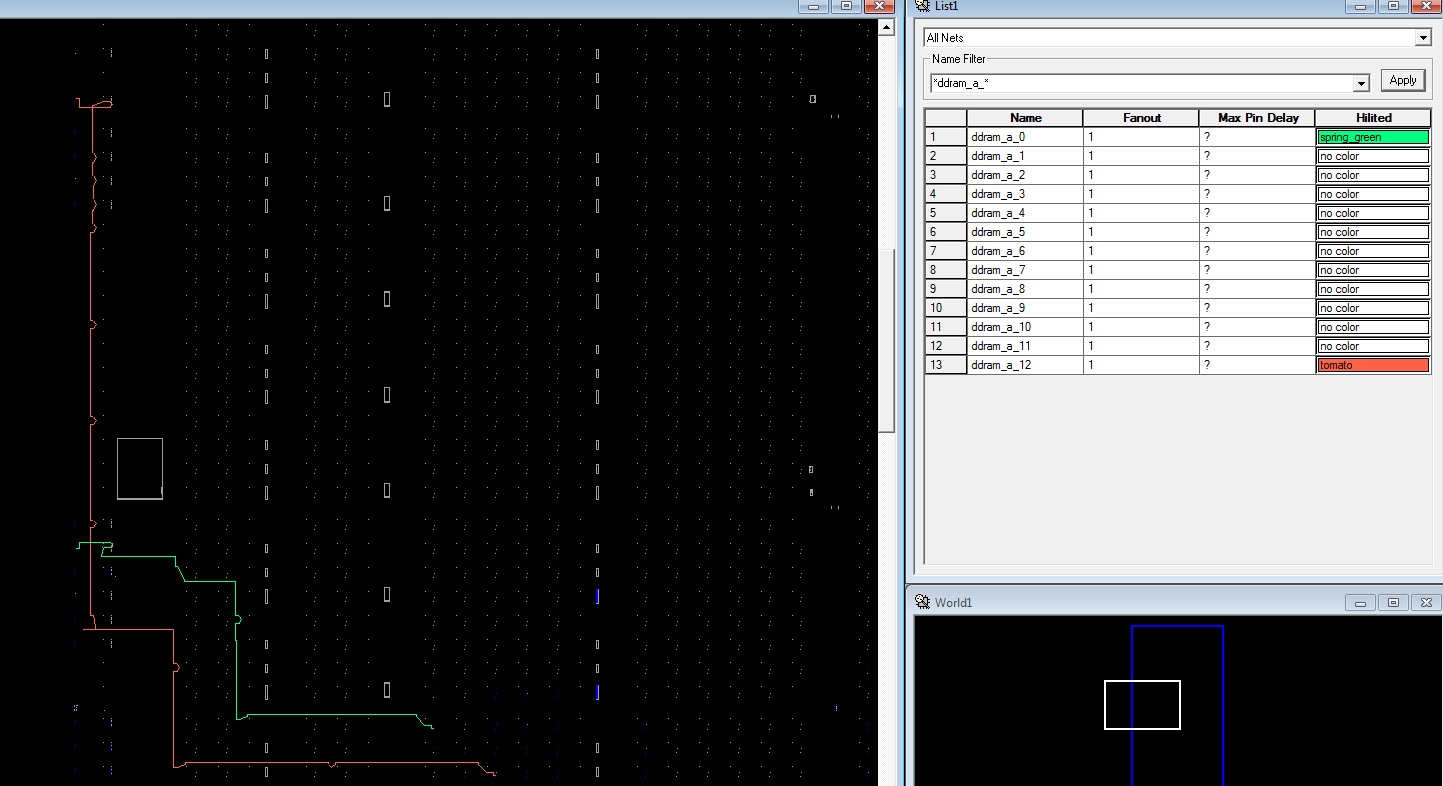Click the List1 window icon
The height and width of the screenshot is (786, 1443).
[x=923, y=6]
